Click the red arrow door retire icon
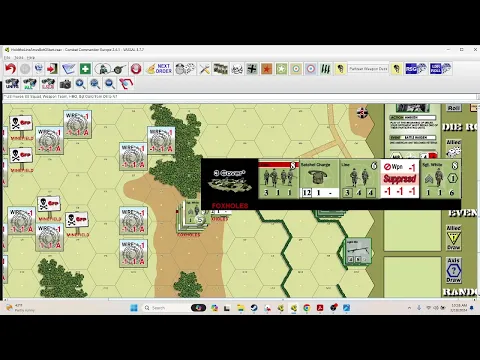This screenshot has width=480, height=360. (x=52, y=69)
